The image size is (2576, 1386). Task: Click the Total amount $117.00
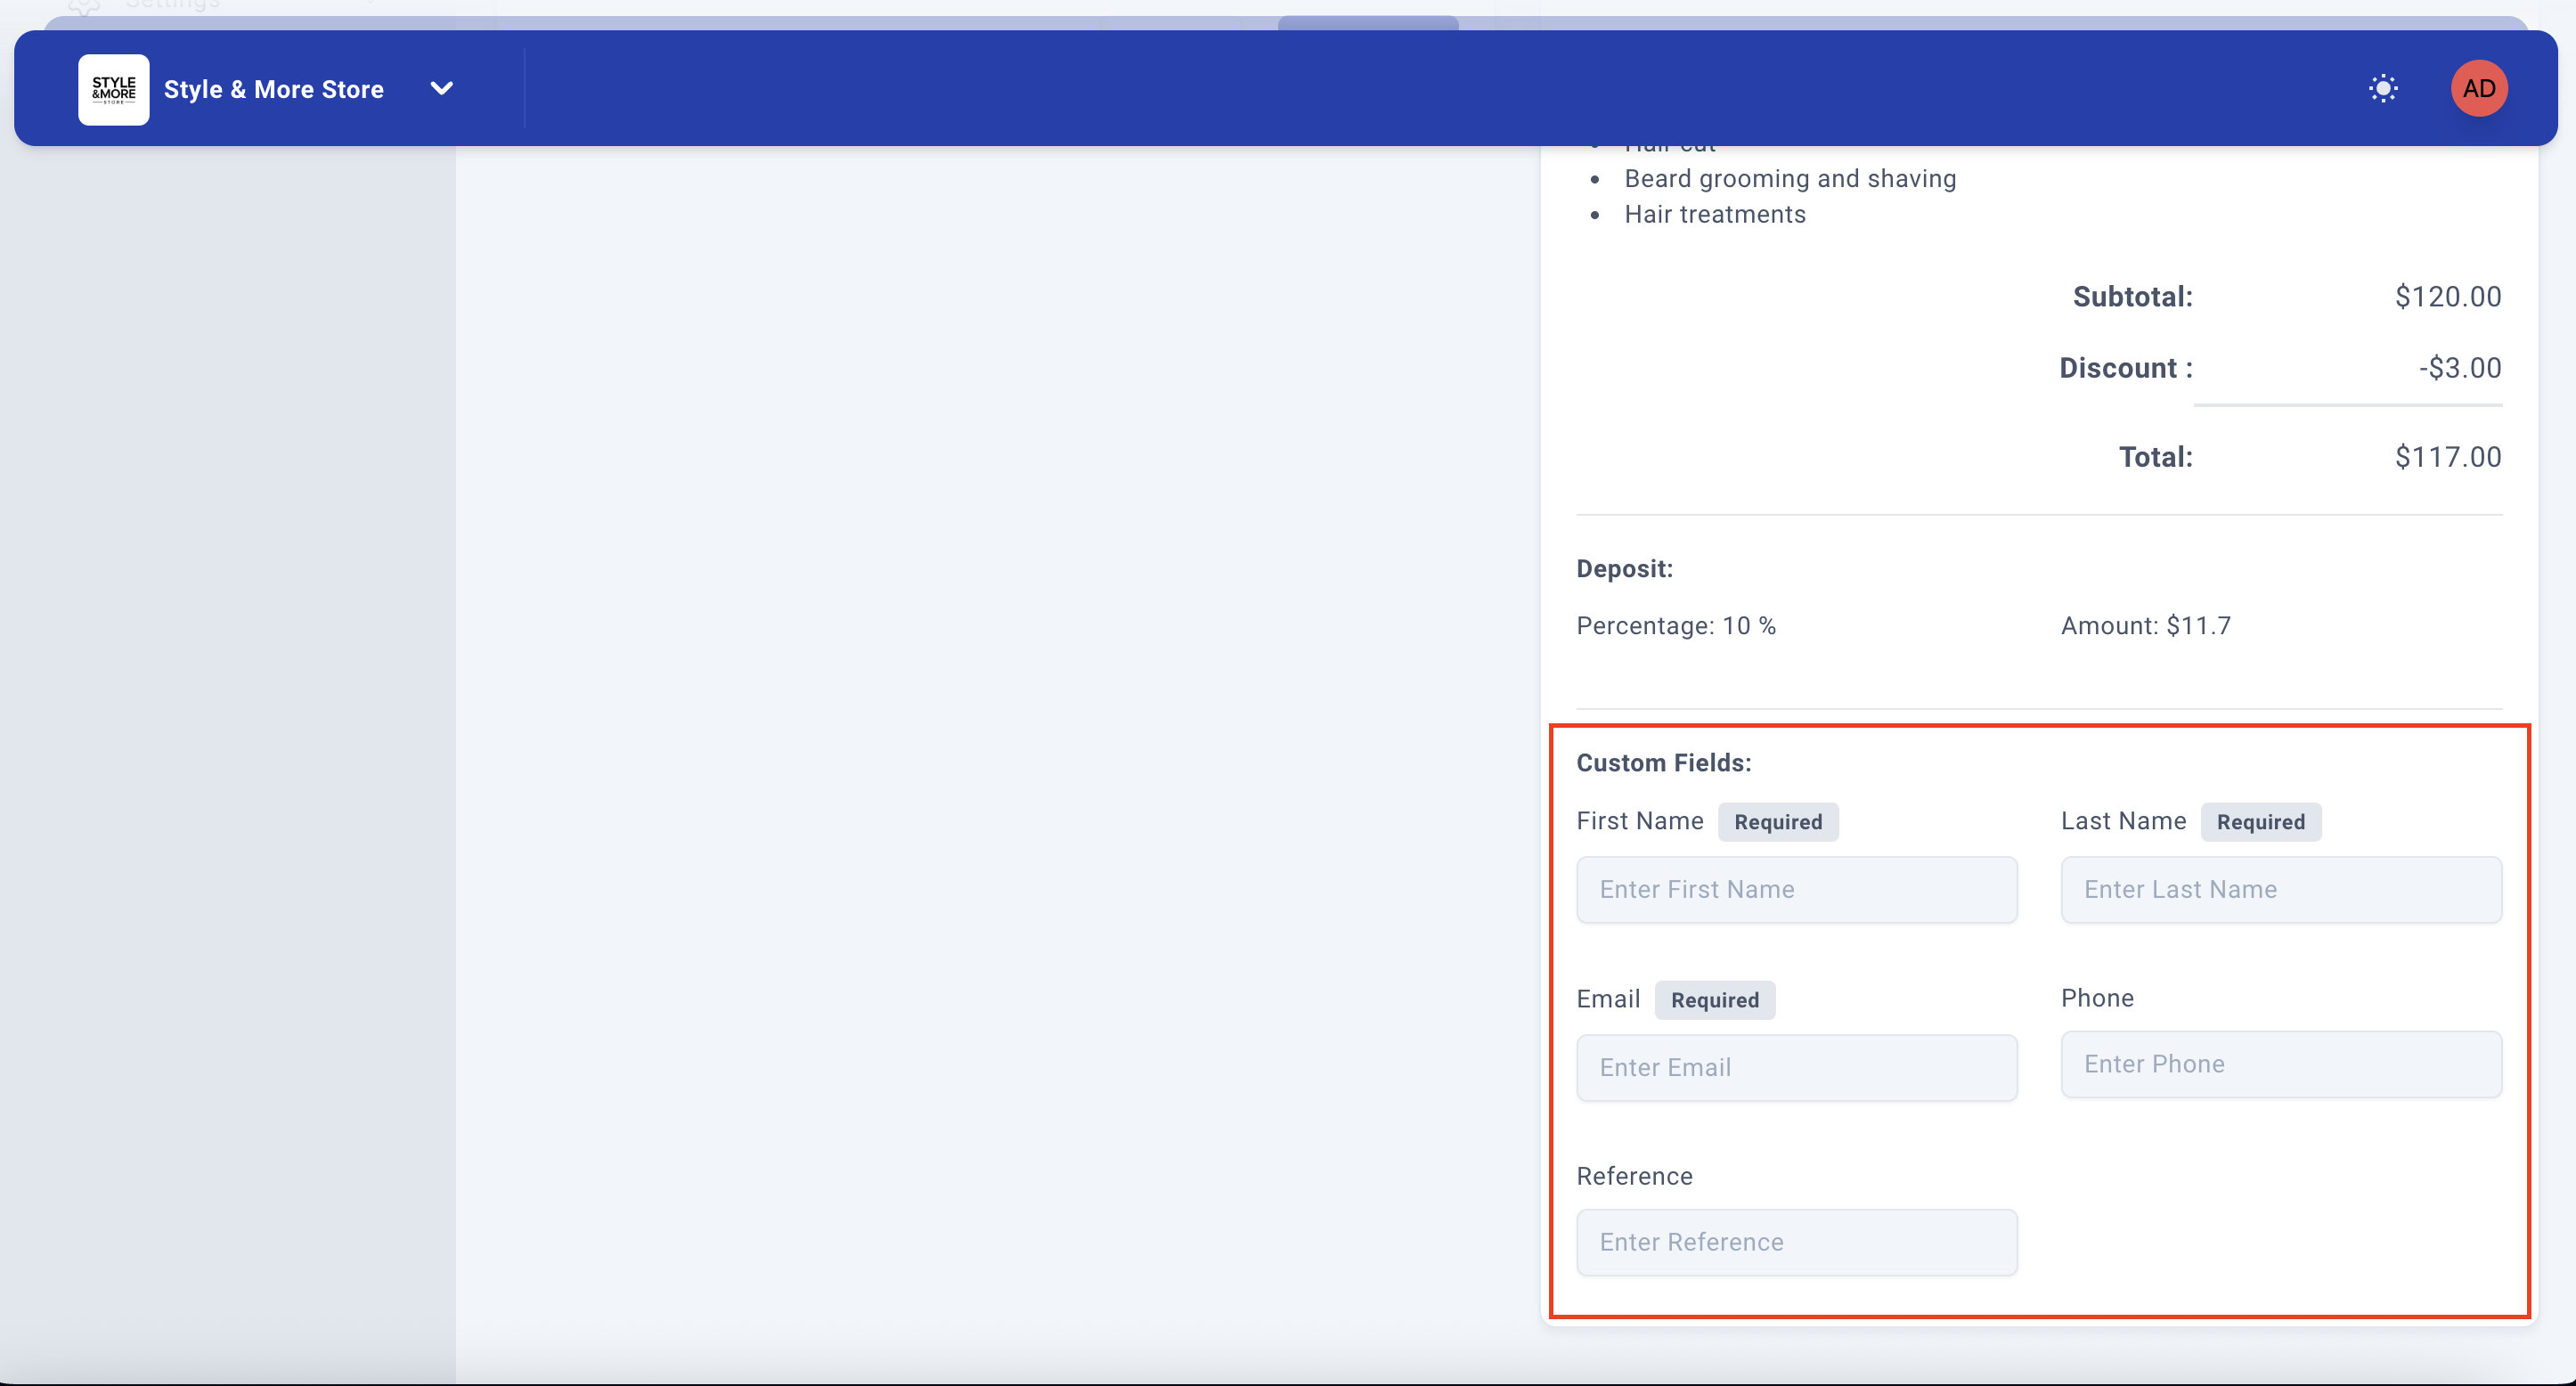pyautogui.click(x=2447, y=457)
